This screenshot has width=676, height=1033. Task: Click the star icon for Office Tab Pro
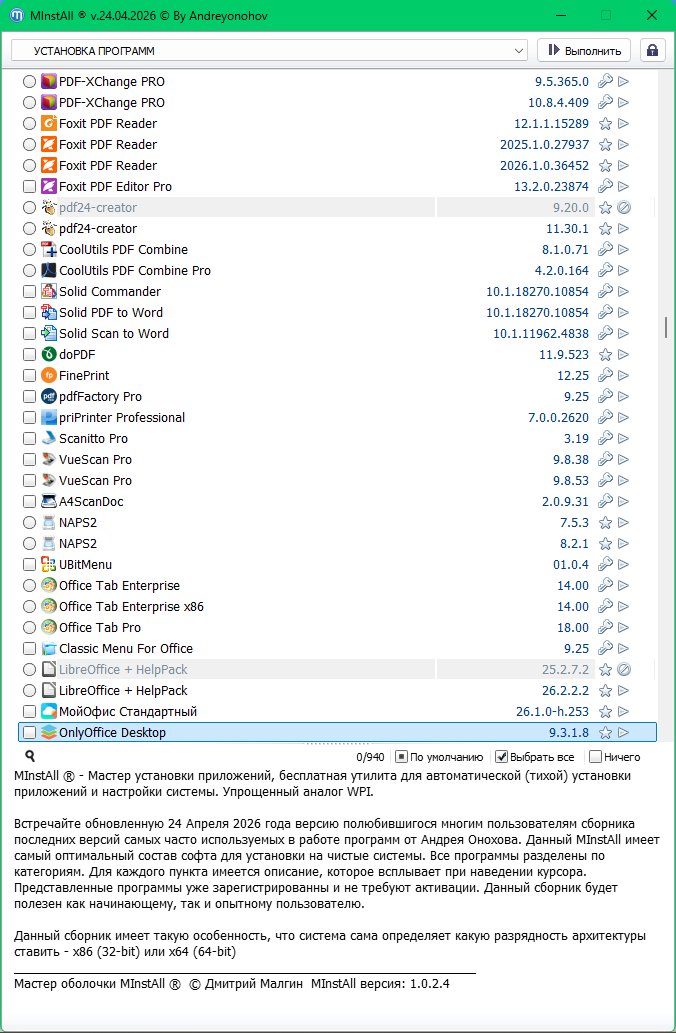[x=605, y=628]
